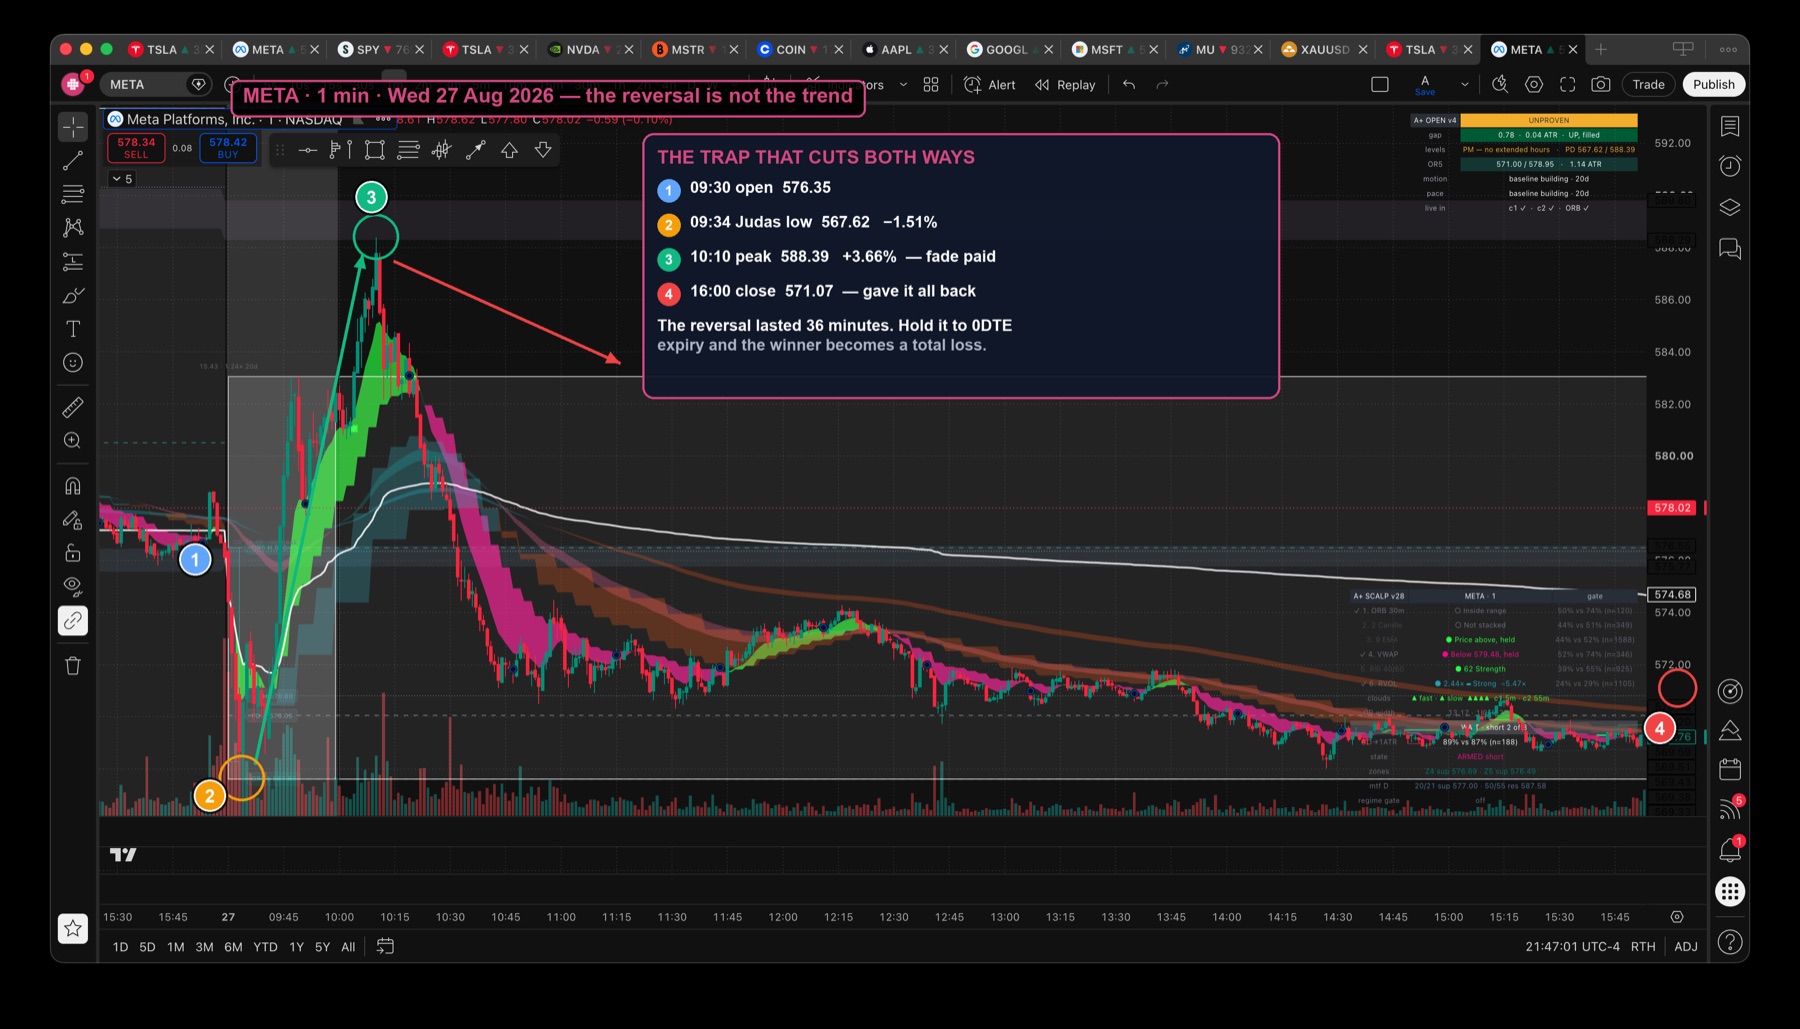Image resolution: width=1800 pixels, height=1029 pixels.
Task: Select the crosshair cursor tool
Action: click(x=73, y=126)
